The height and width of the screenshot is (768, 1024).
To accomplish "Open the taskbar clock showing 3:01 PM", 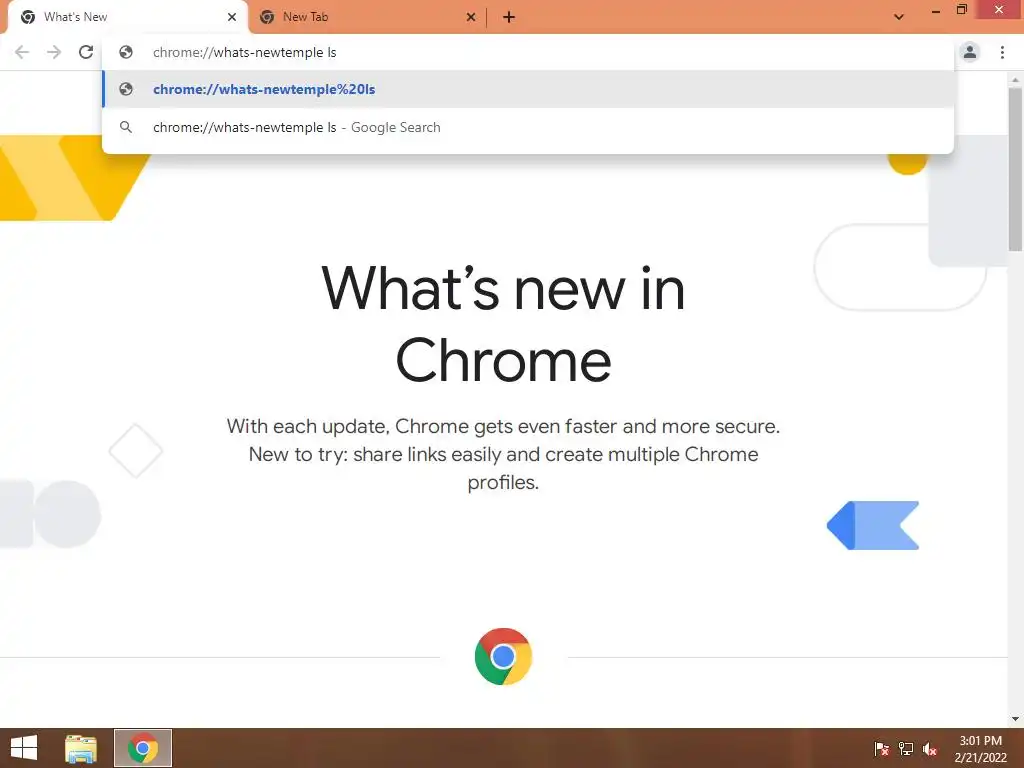I will (980, 749).
